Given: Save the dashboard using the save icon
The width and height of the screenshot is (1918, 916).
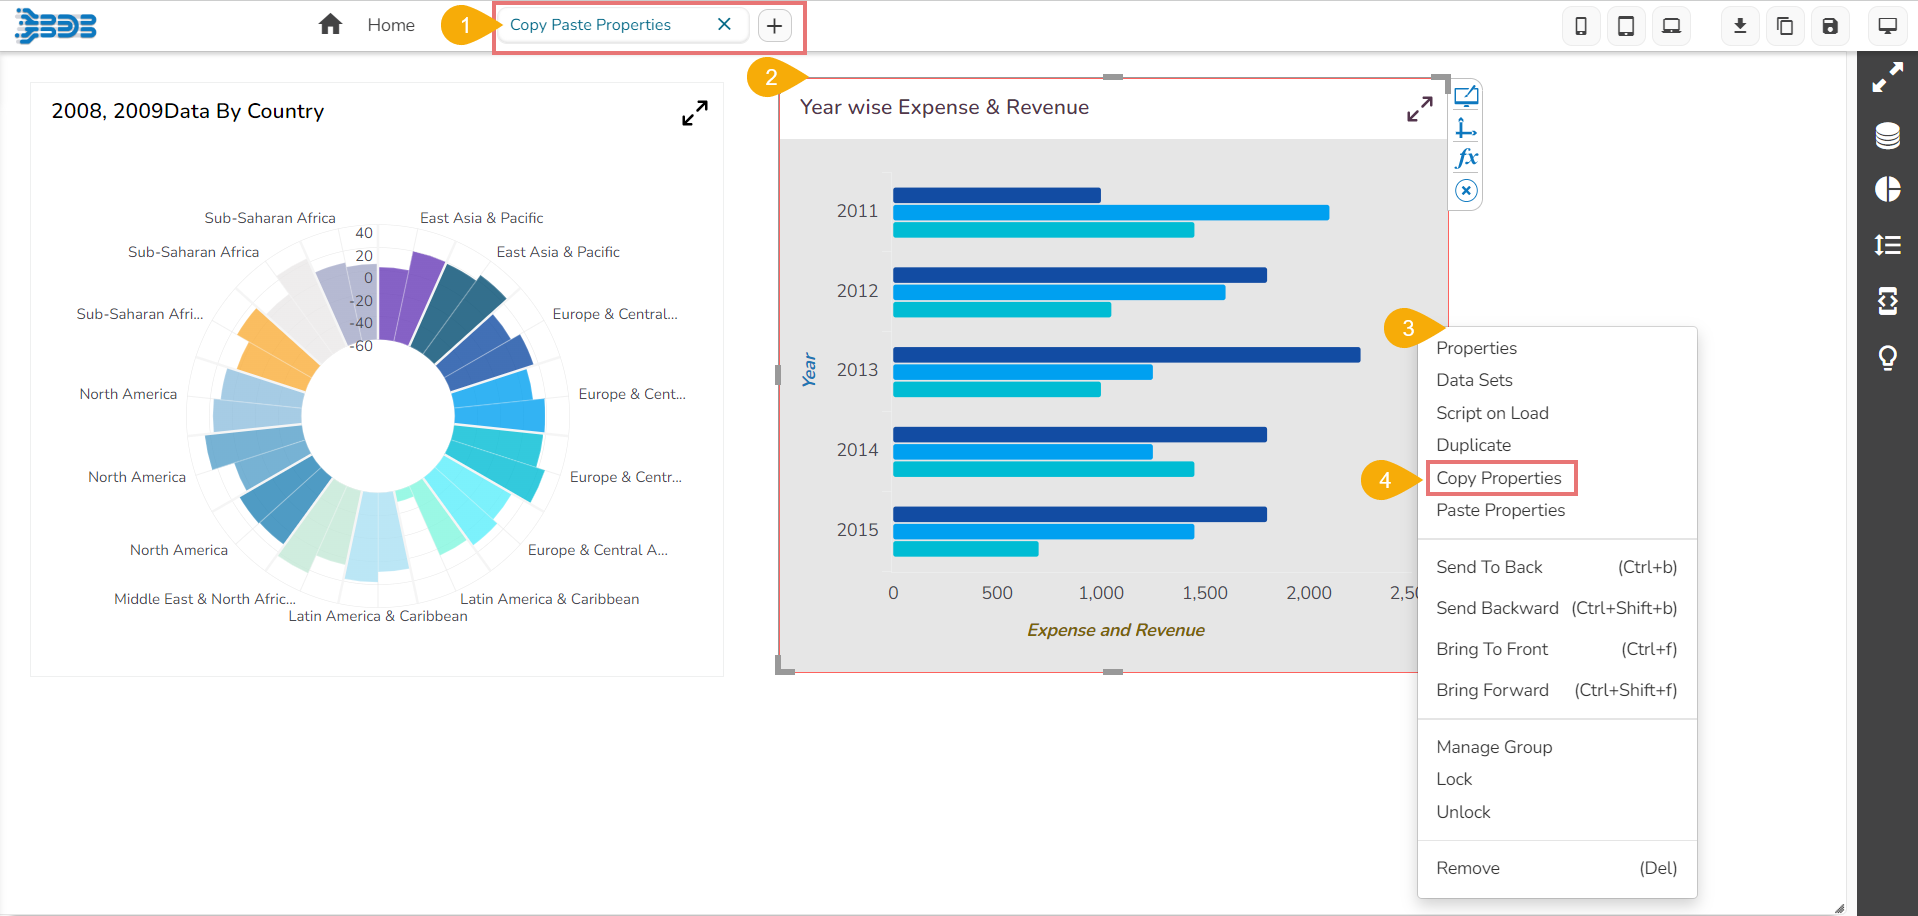Looking at the screenshot, I should (x=1830, y=25).
